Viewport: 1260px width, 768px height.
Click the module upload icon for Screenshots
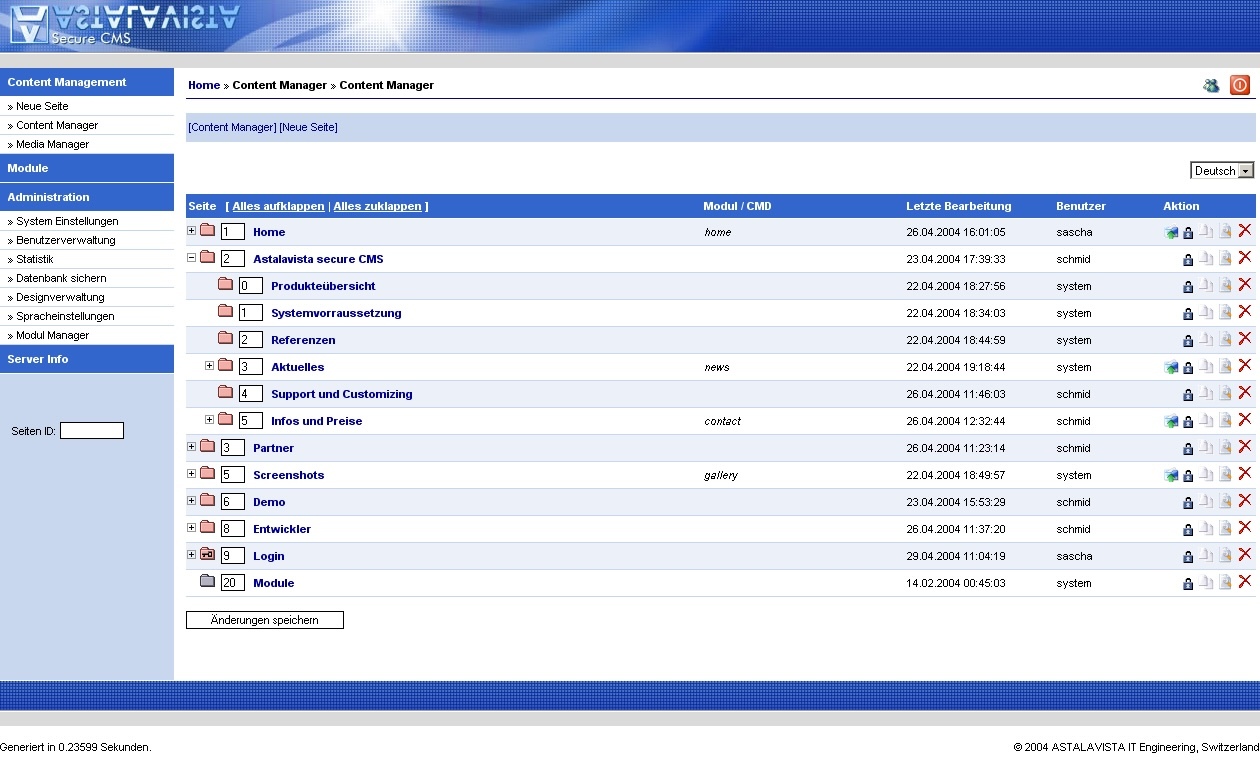coord(1171,476)
